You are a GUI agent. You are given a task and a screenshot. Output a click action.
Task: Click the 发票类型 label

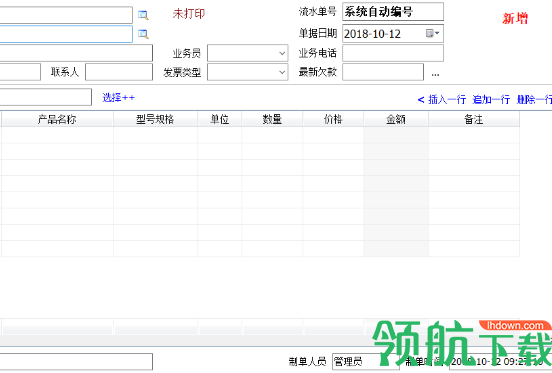click(182, 72)
